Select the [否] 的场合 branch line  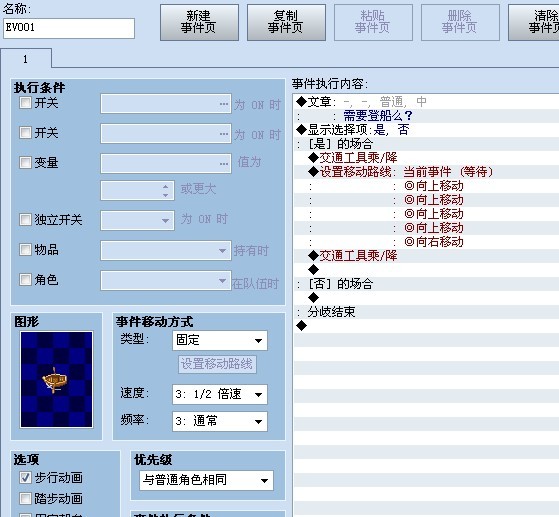tap(427, 284)
